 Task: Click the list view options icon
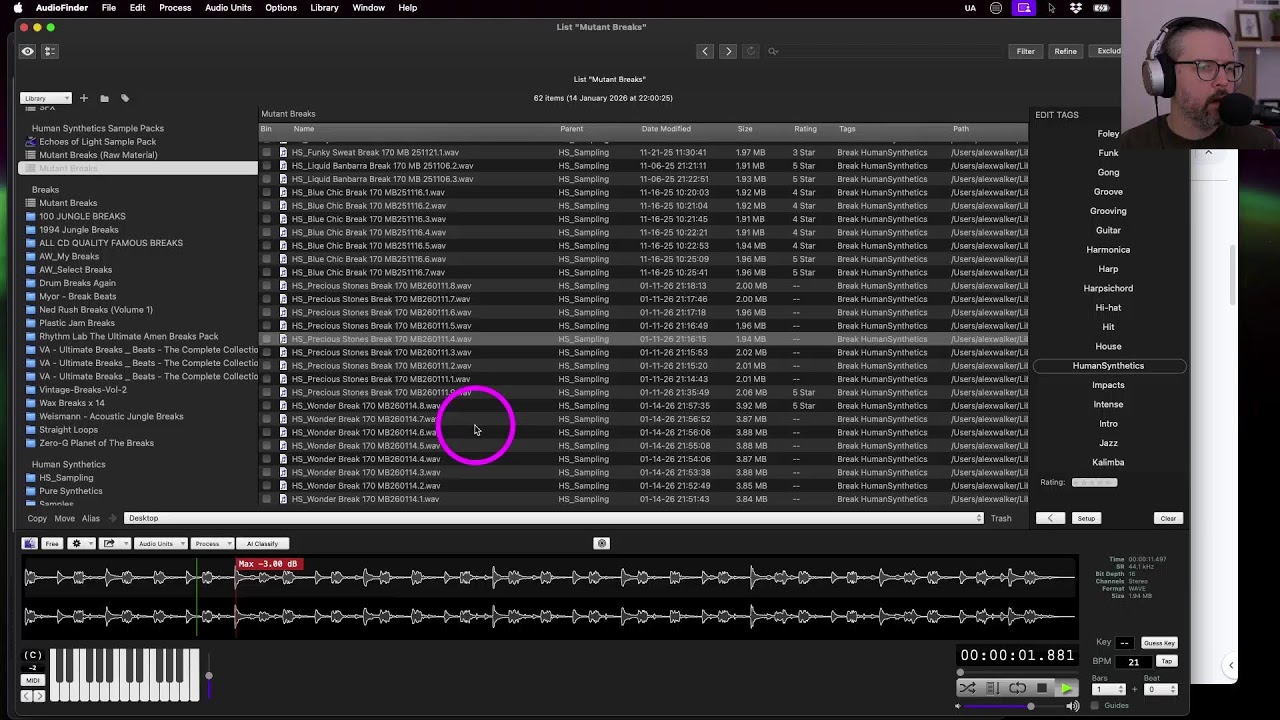point(50,51)
